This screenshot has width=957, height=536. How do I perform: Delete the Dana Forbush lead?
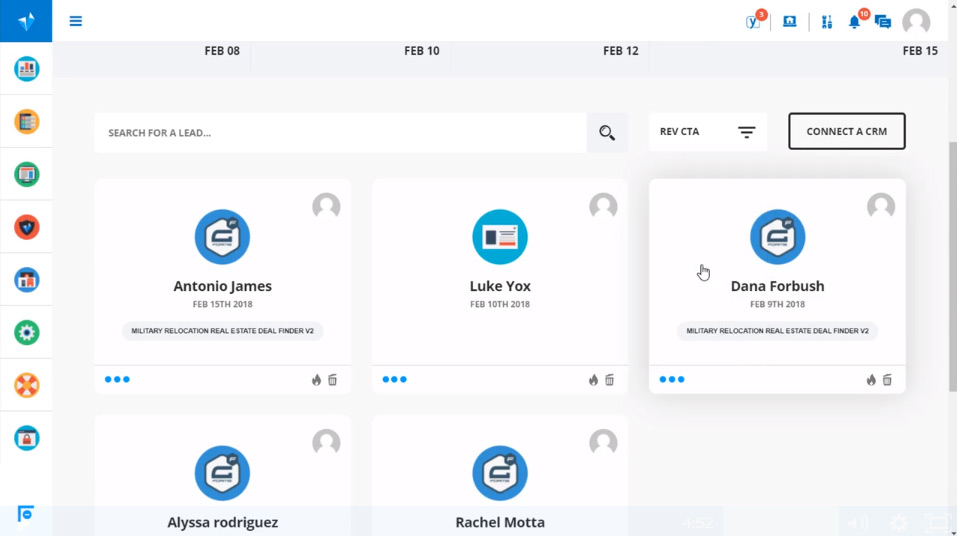click(x=887, y=380)
